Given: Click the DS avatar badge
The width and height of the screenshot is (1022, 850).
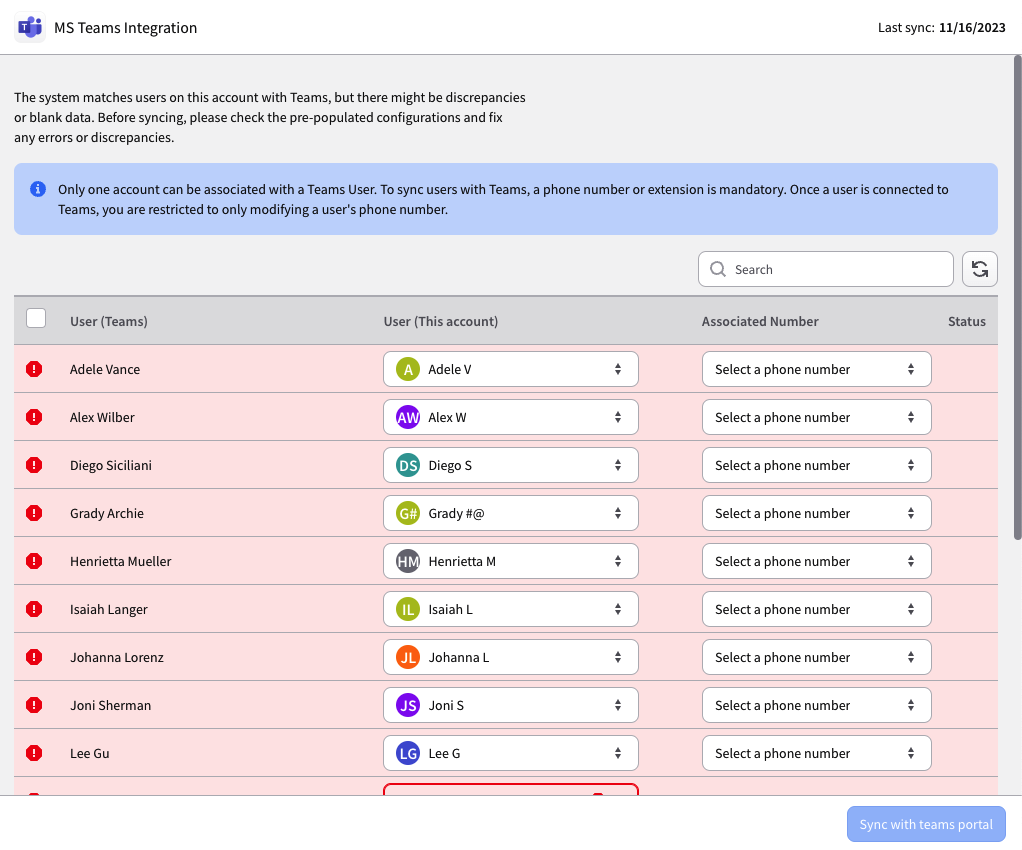Looking at the screenshot, I should point(408,465).
